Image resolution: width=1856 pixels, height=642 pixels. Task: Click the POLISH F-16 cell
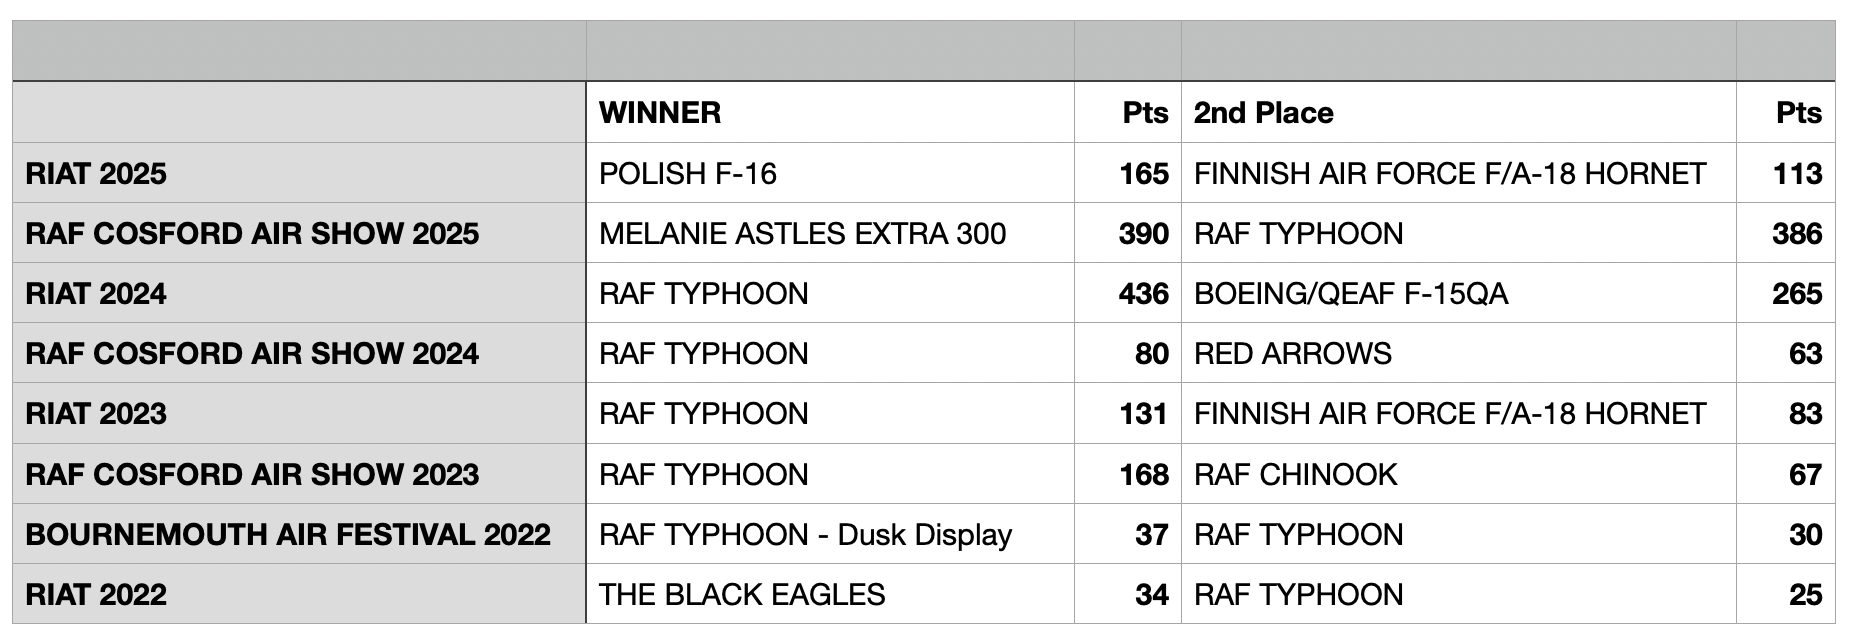tap(830, 173)
